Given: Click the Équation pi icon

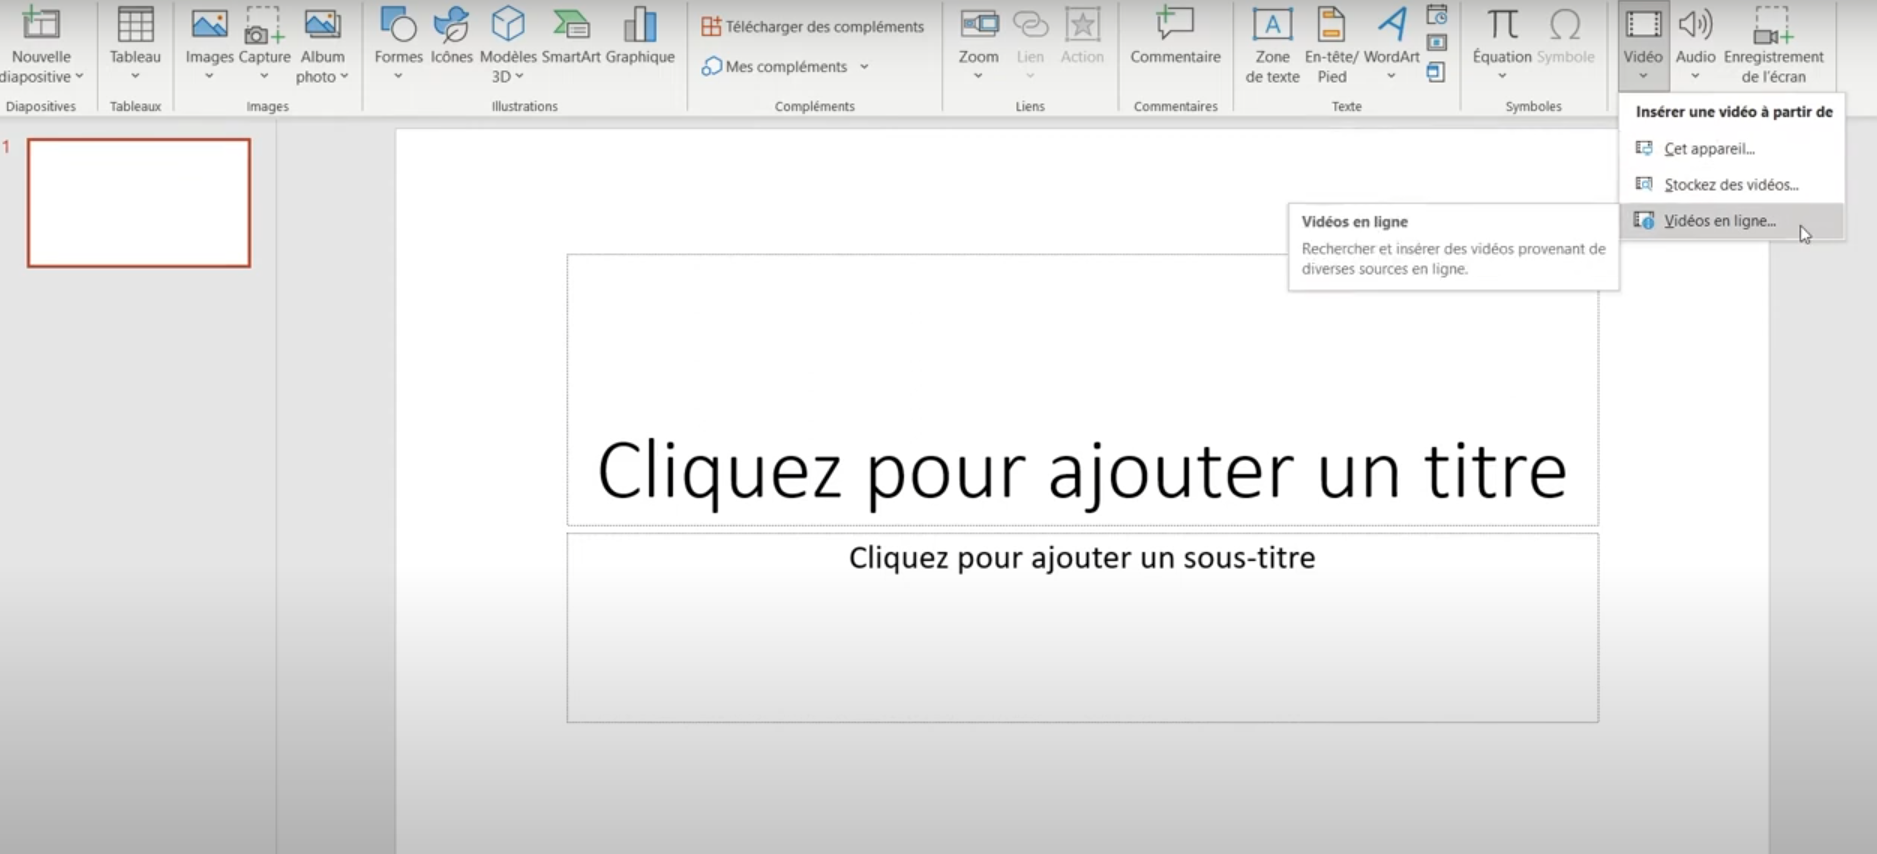Looking at the screenshot, I should [x=1502, y=24].
